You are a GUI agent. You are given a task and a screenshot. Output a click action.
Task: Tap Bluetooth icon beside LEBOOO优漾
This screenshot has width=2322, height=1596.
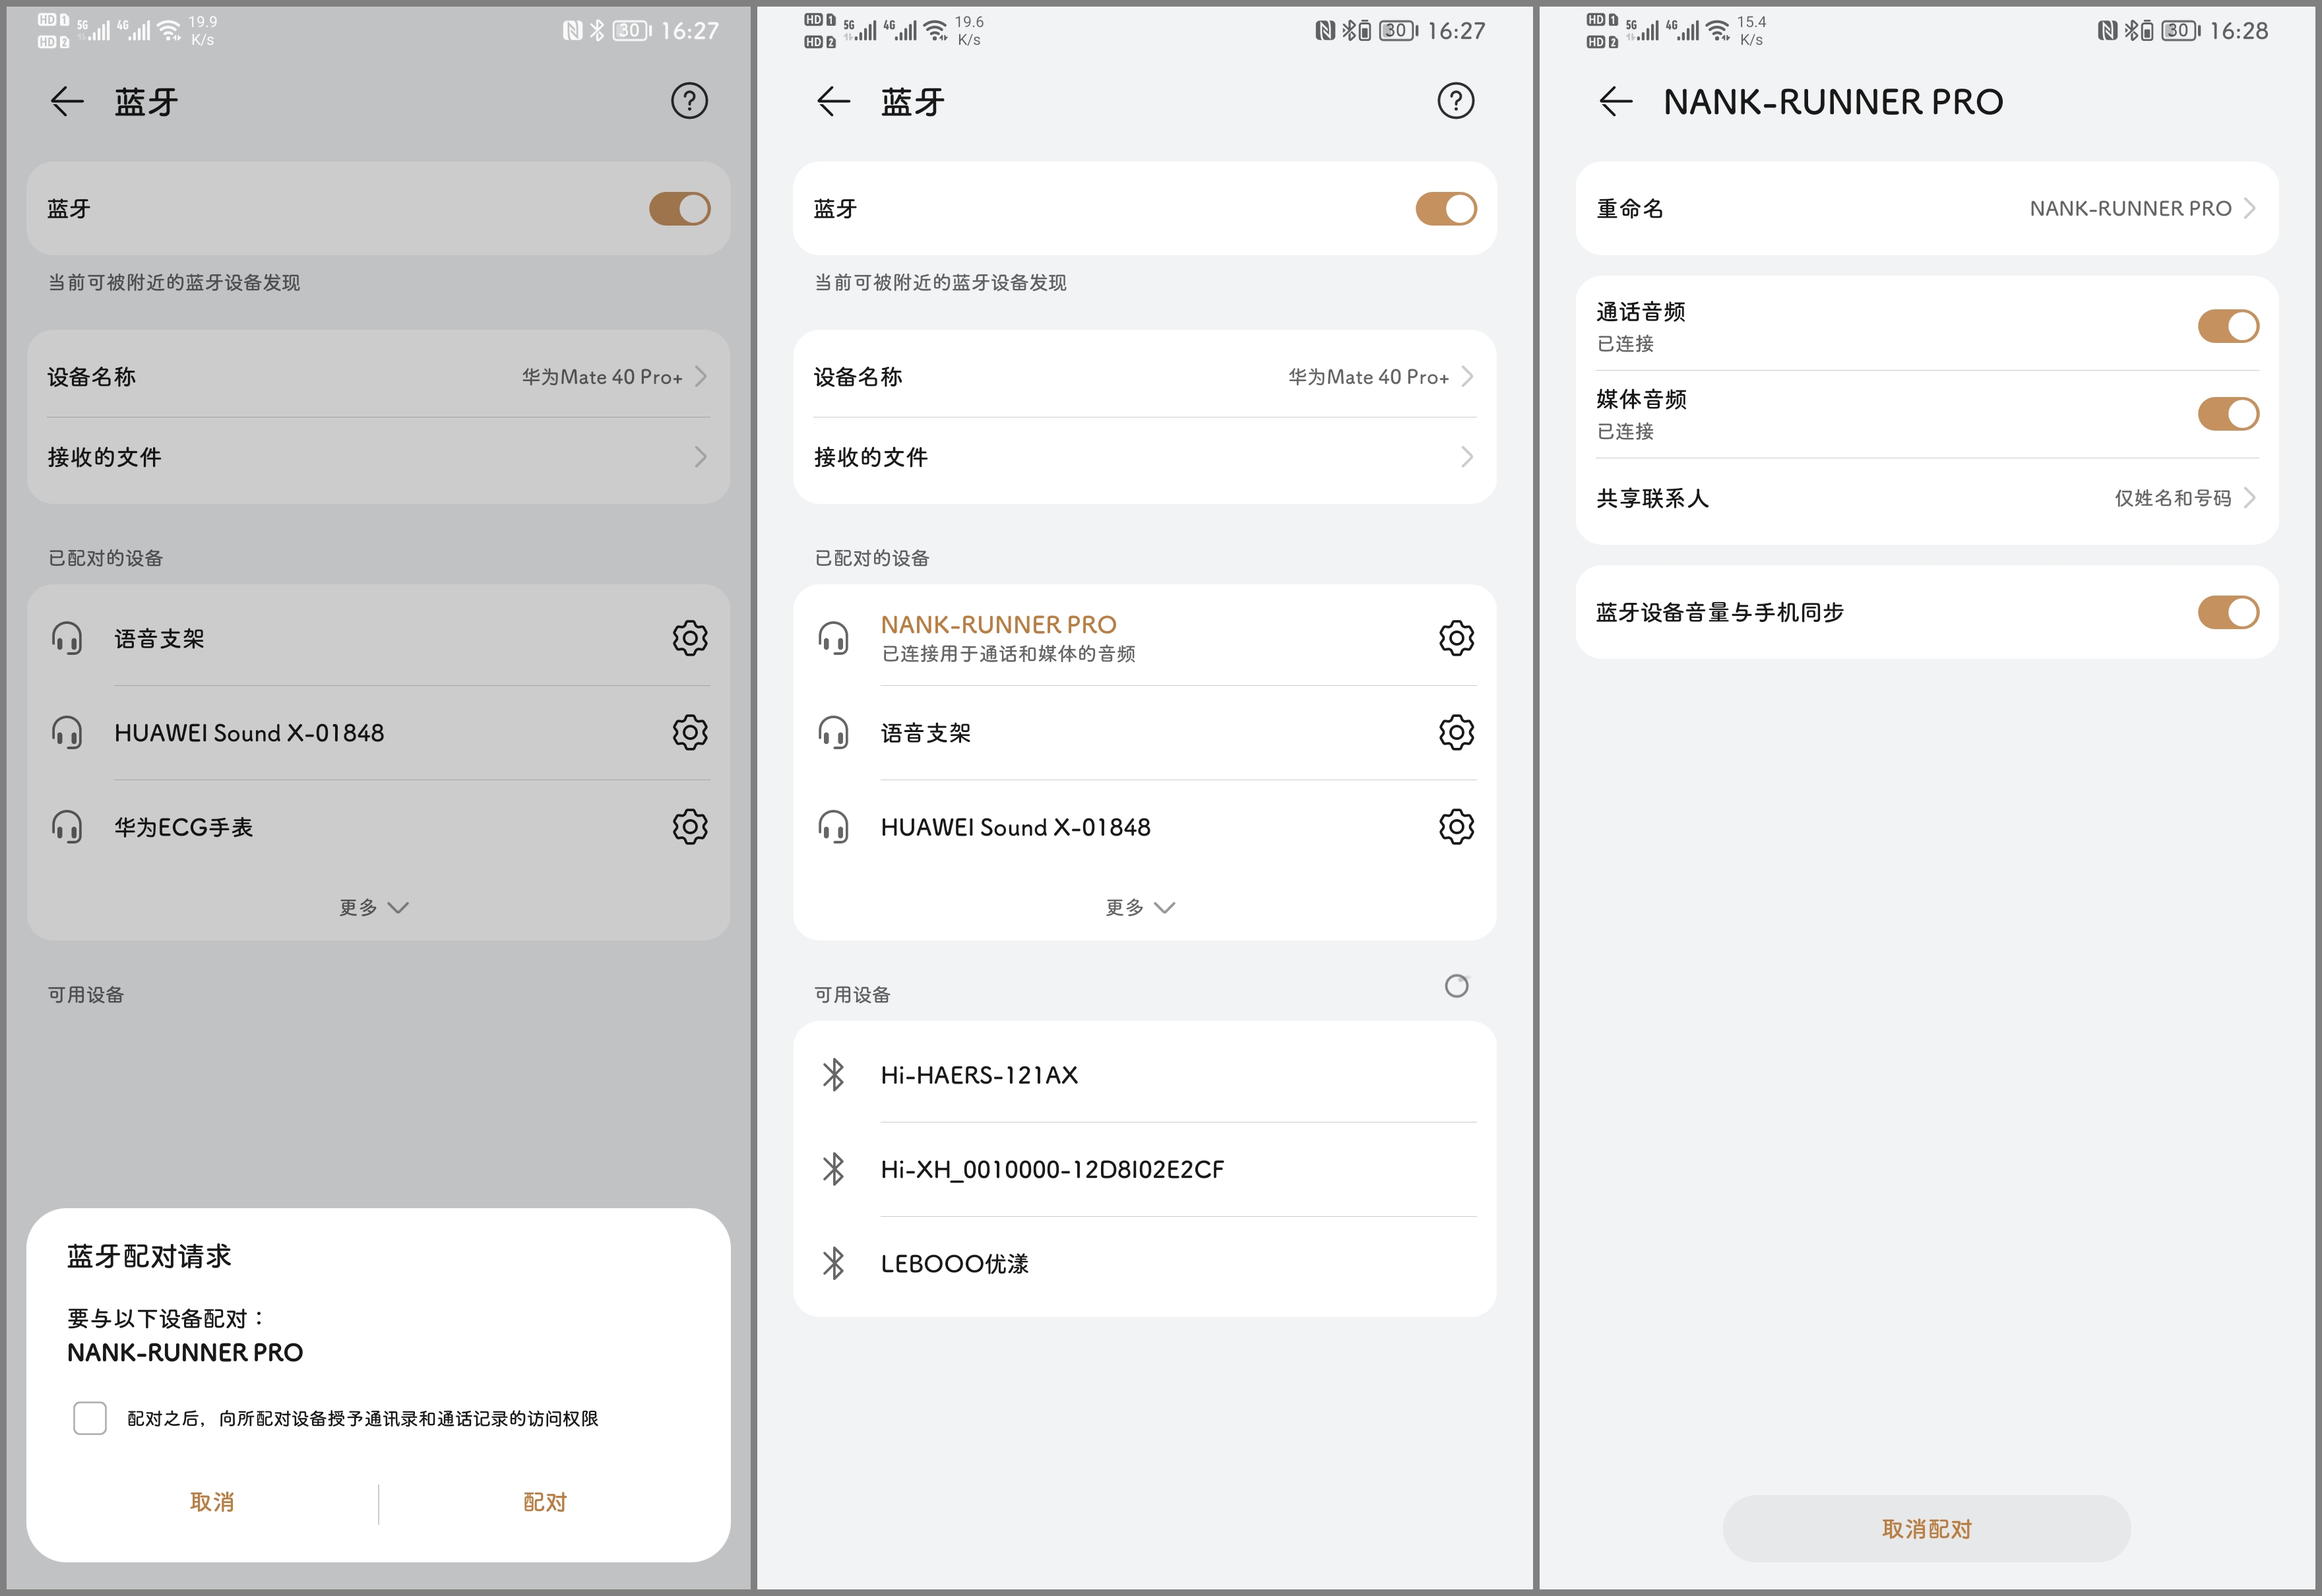point(833,1264)
